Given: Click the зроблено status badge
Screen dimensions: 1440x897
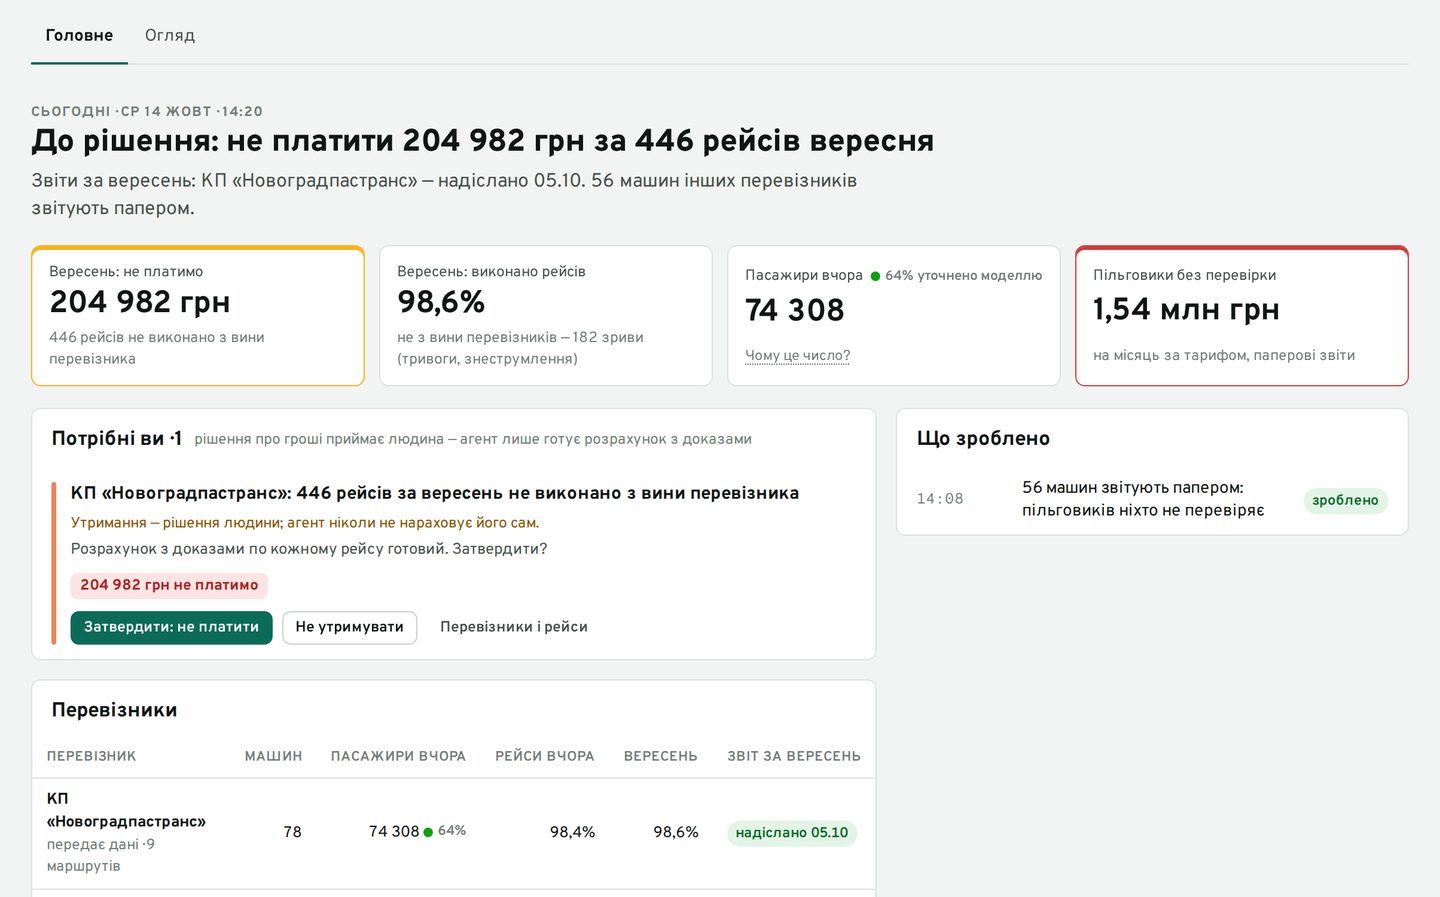Looking at the screenshot, I should [x=1345, y=500].
